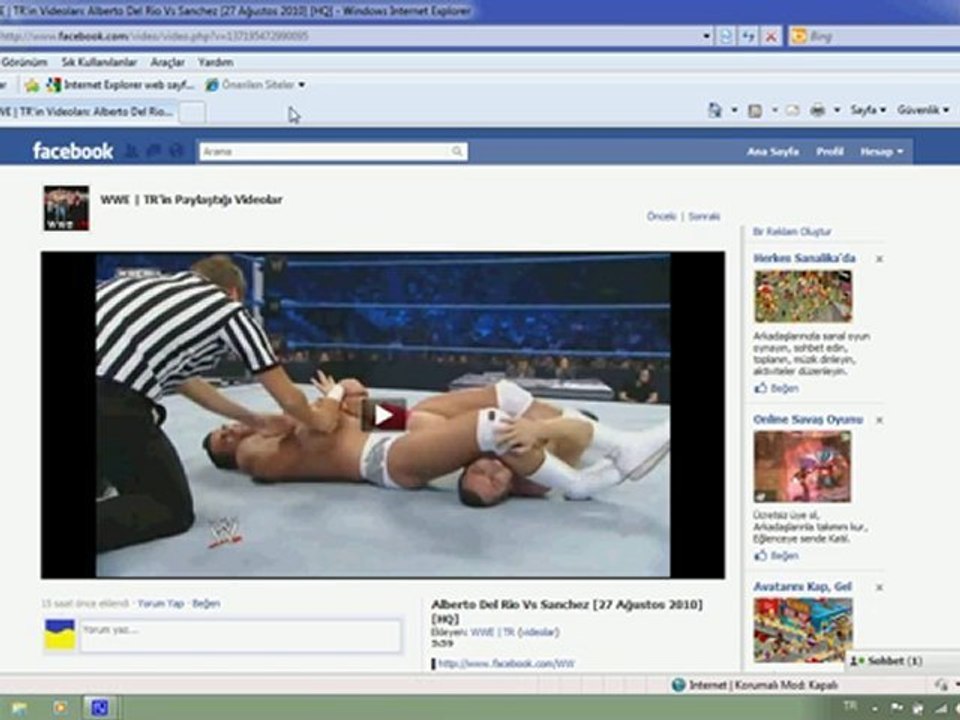Click the Sanalika ad image
The height and width of the screenshot is (720, 960).
coord(803,297)
